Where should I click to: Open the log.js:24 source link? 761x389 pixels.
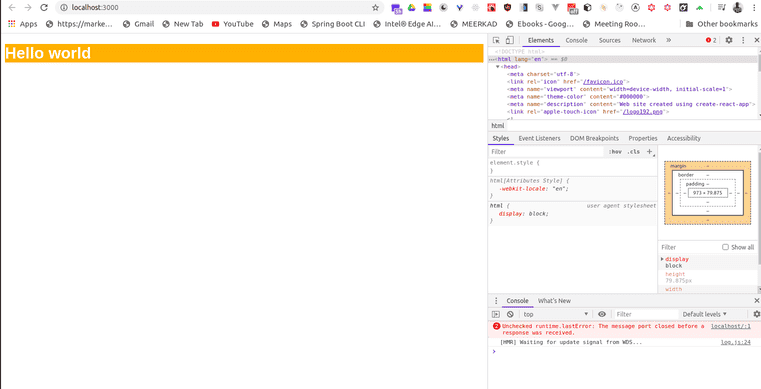point(735,342)
